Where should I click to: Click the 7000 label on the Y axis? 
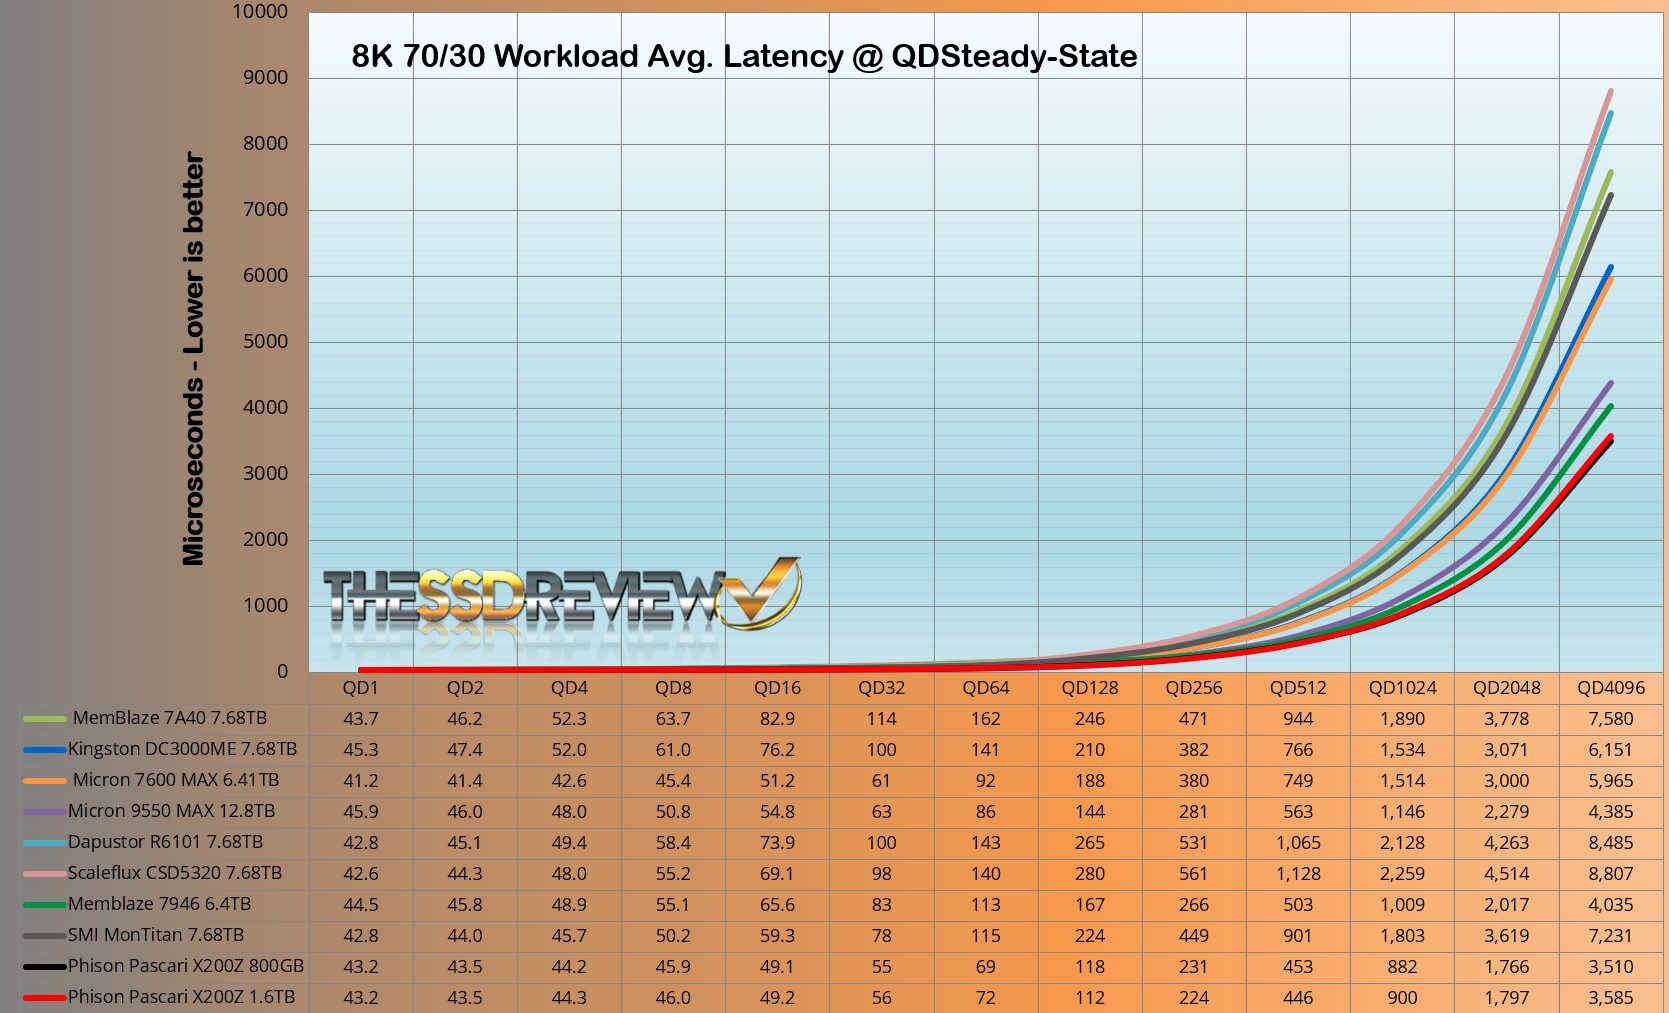(x=265, y=210)
